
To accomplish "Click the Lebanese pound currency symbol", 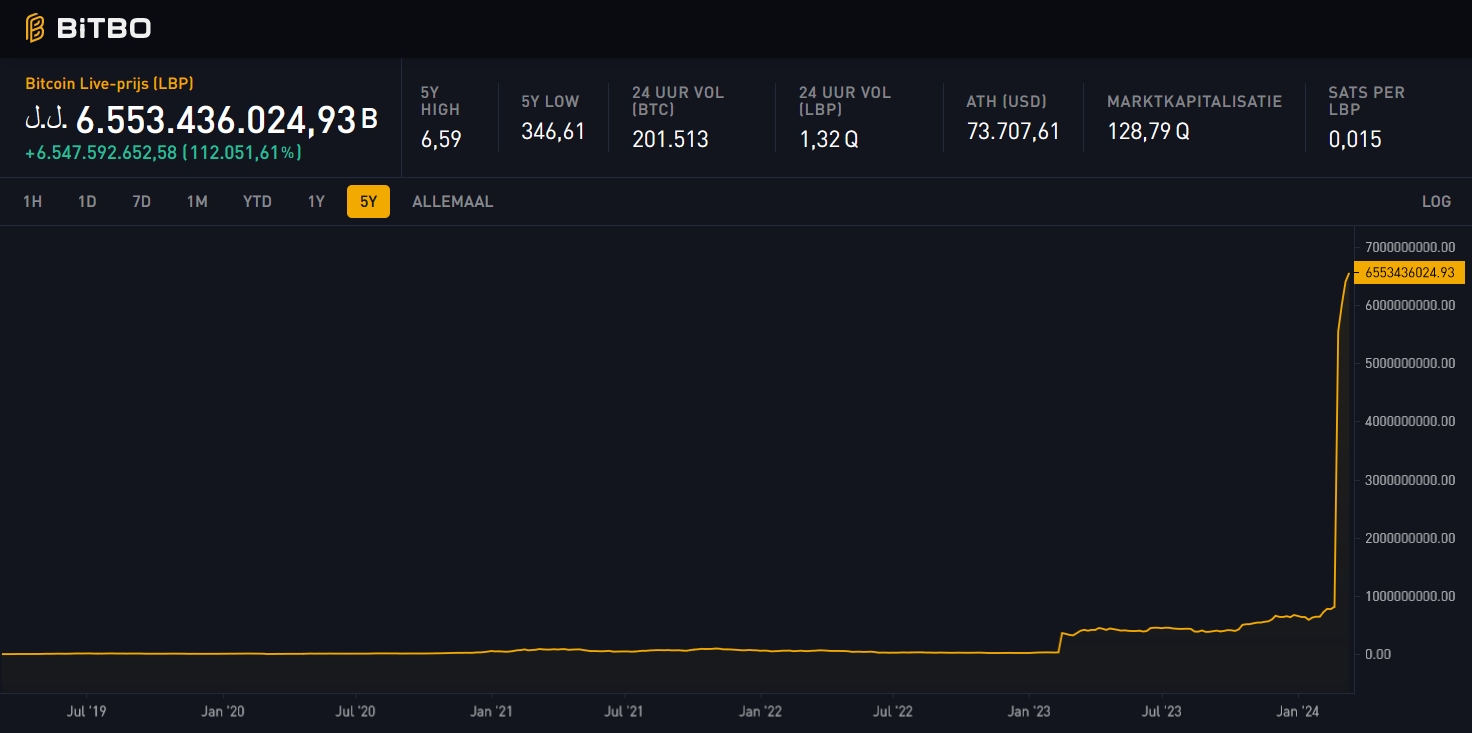I will [x=46, y=120].
